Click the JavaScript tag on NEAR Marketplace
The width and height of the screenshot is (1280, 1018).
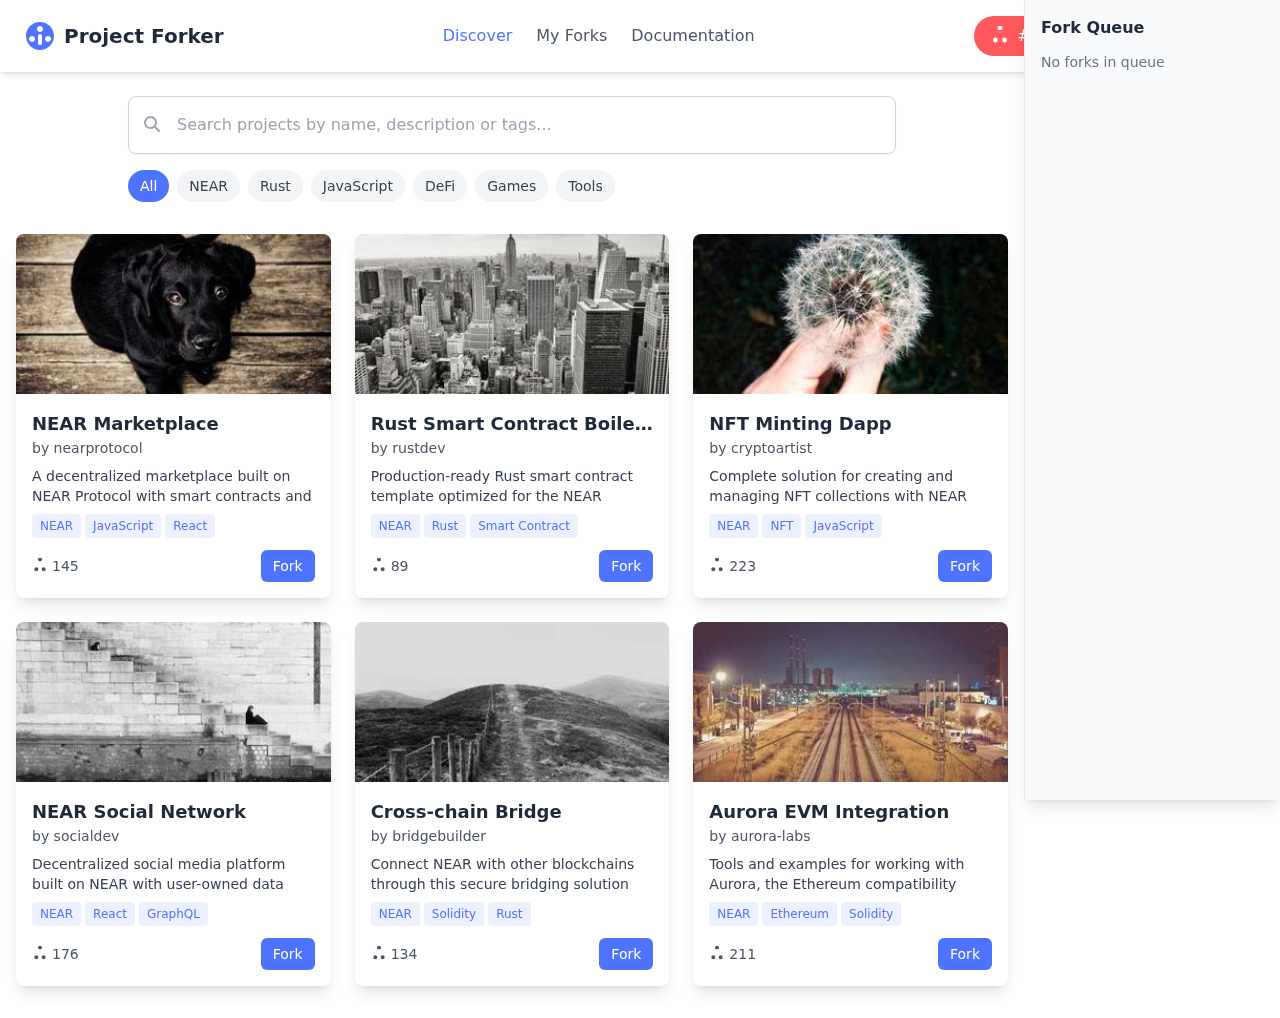[123, 525]
